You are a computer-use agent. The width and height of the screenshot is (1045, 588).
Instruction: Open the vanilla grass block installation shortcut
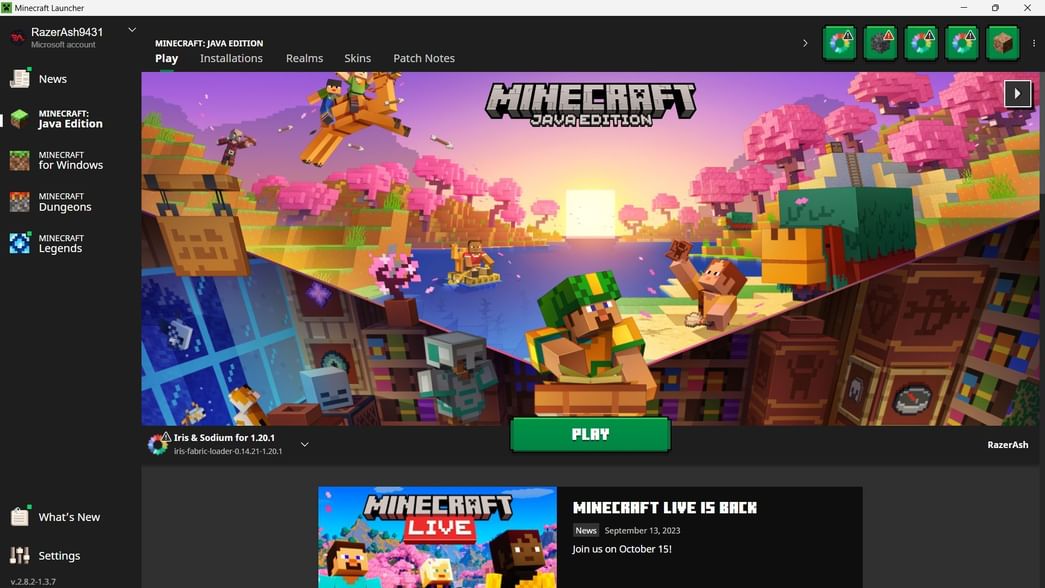[x=1002, y=42]
